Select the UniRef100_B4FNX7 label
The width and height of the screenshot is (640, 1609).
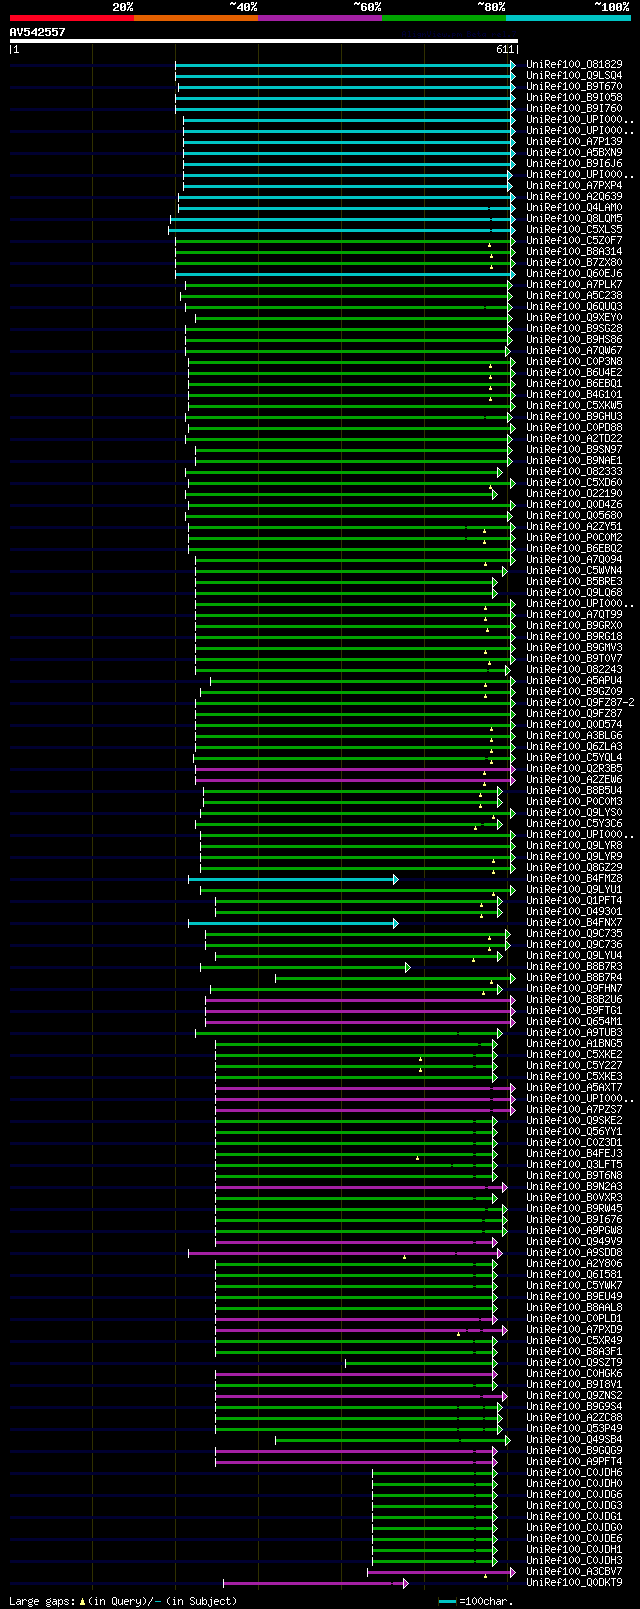point(574,923)
